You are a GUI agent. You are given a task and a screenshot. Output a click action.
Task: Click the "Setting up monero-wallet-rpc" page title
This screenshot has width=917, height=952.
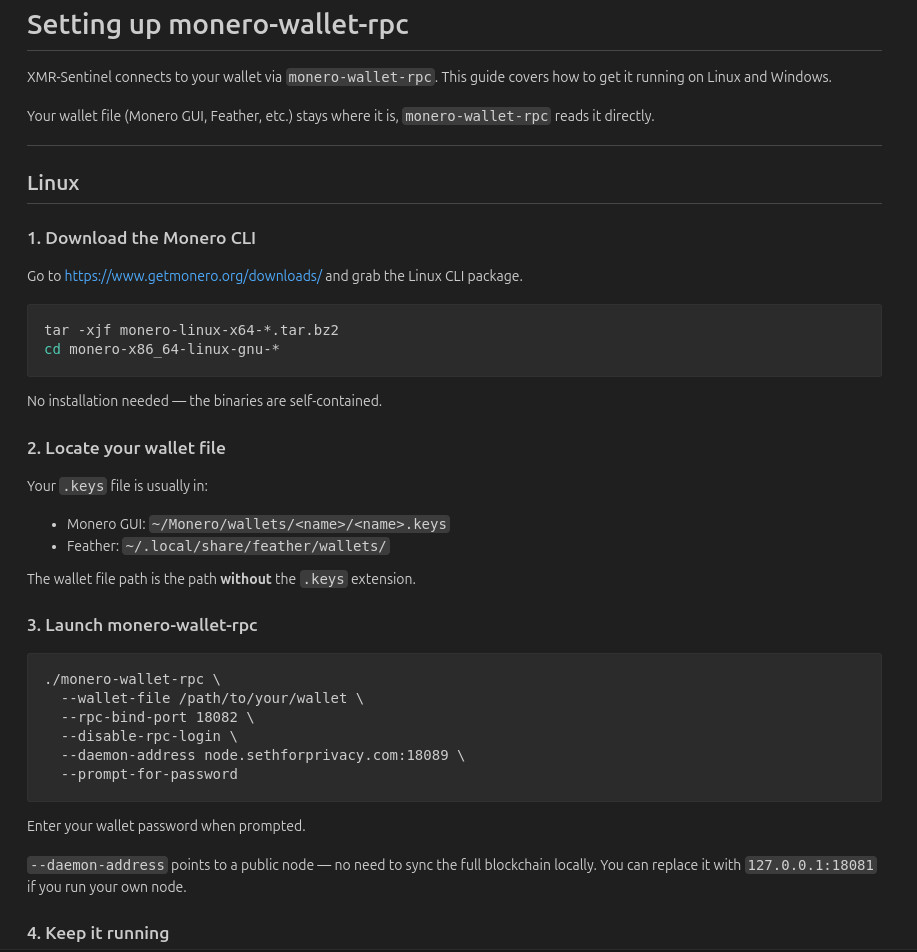218,25
